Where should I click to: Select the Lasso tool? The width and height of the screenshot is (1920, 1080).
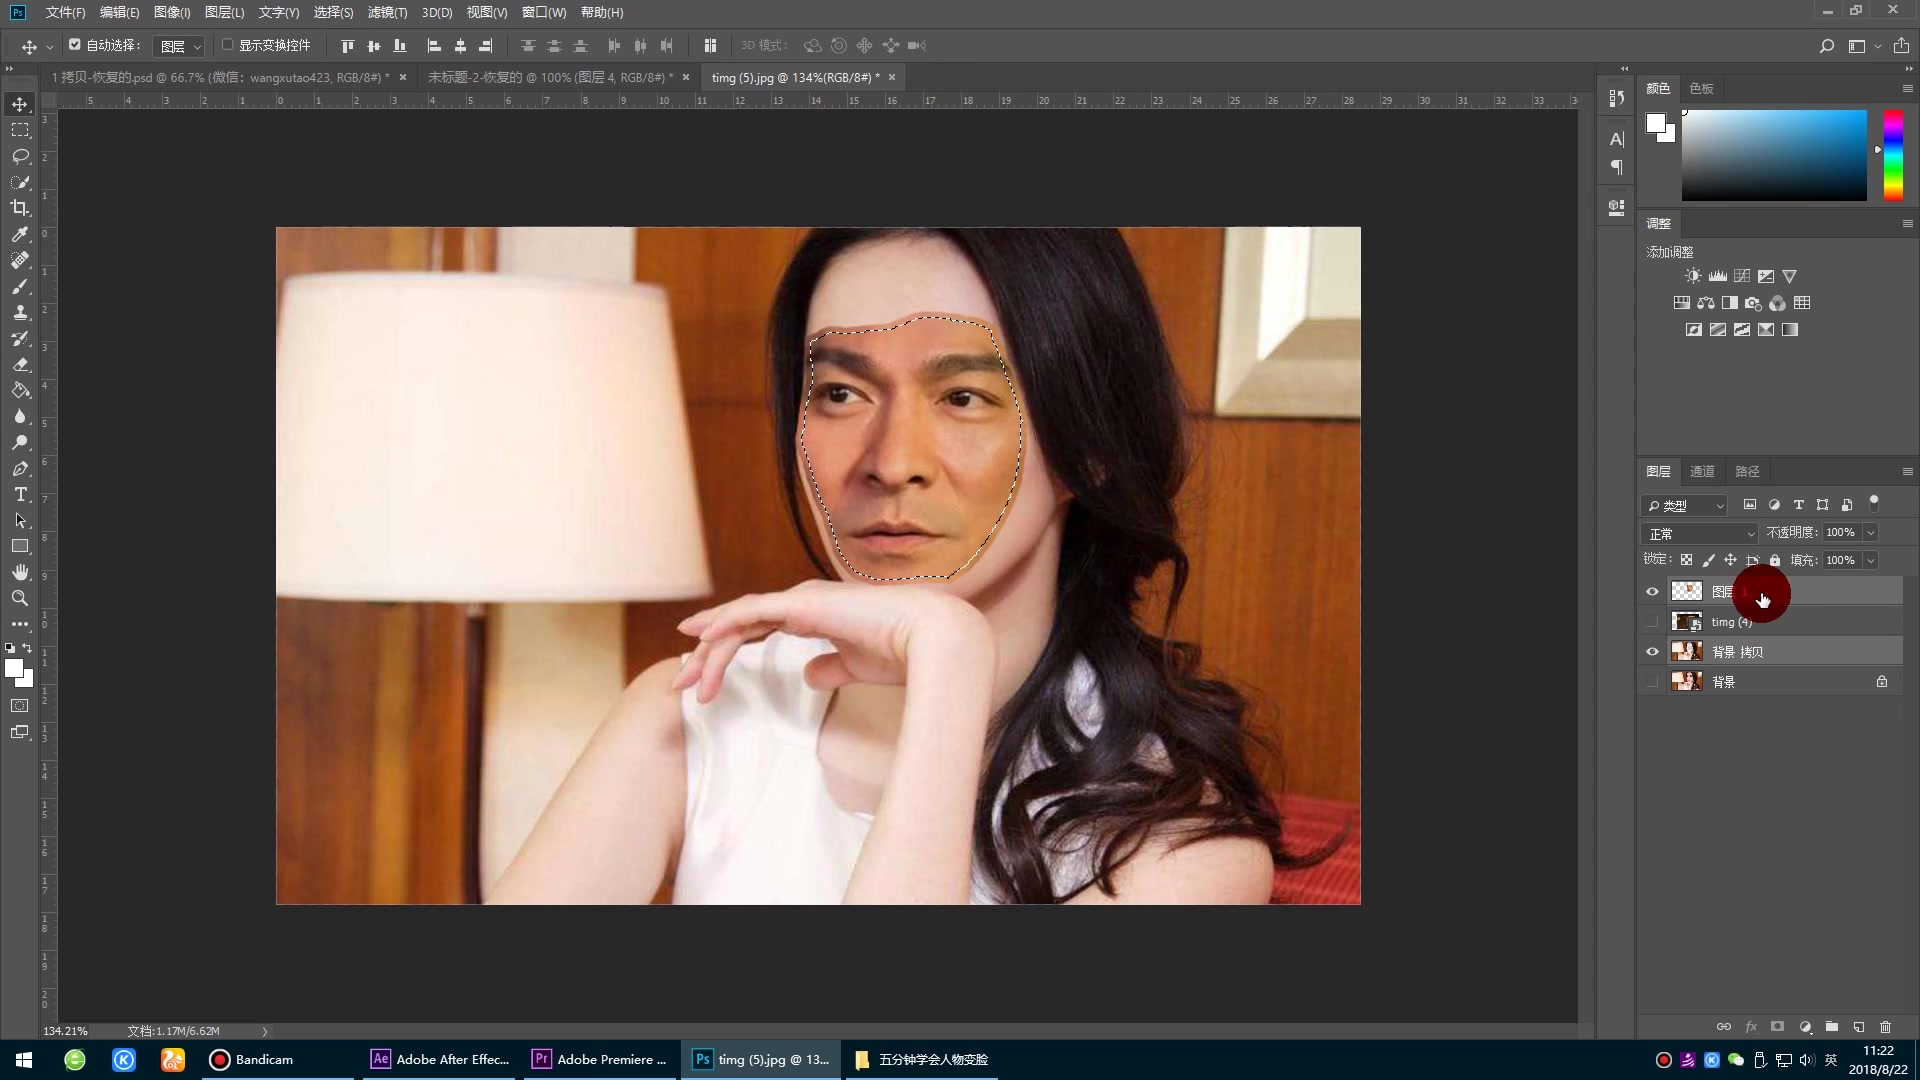tap(20, 156)
